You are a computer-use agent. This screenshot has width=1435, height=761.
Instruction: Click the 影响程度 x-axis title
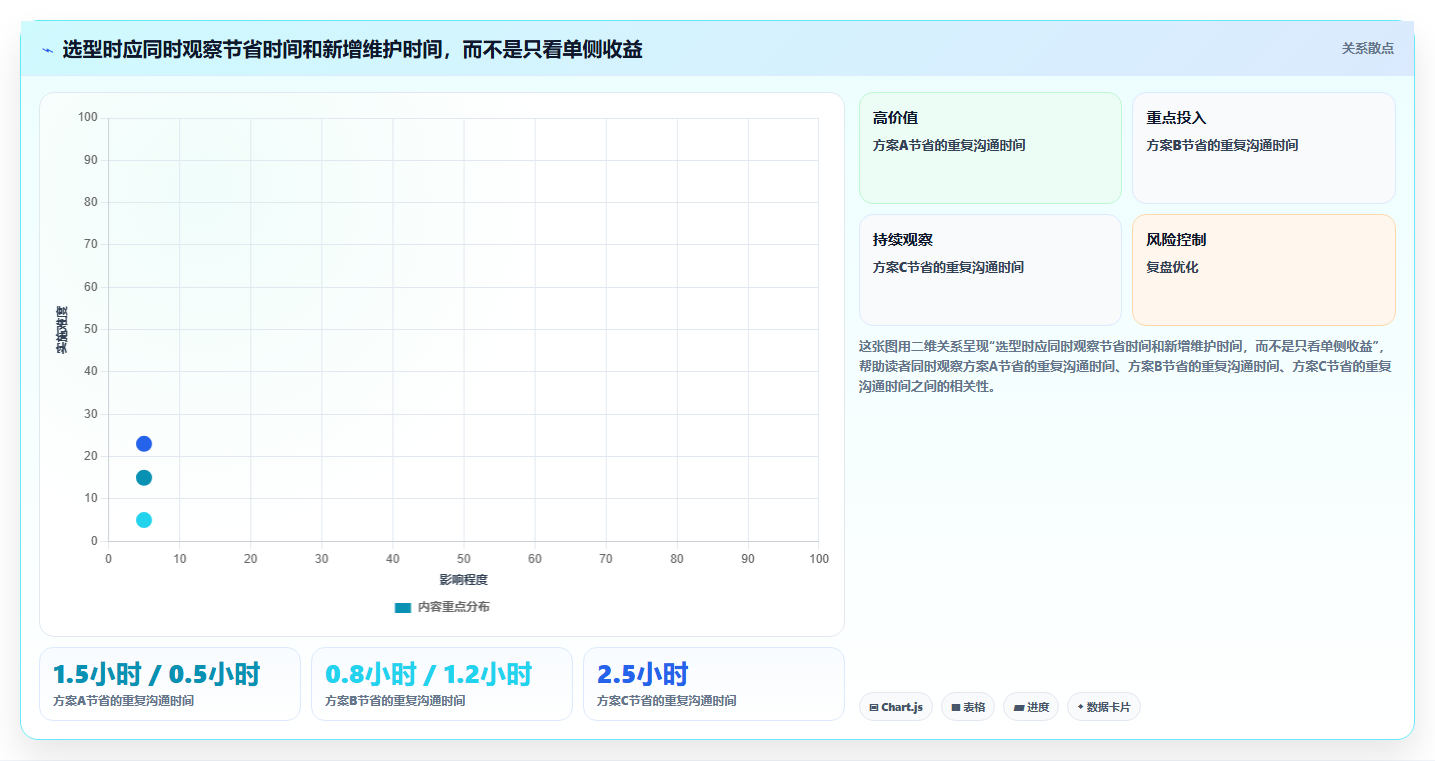[463, 580]
